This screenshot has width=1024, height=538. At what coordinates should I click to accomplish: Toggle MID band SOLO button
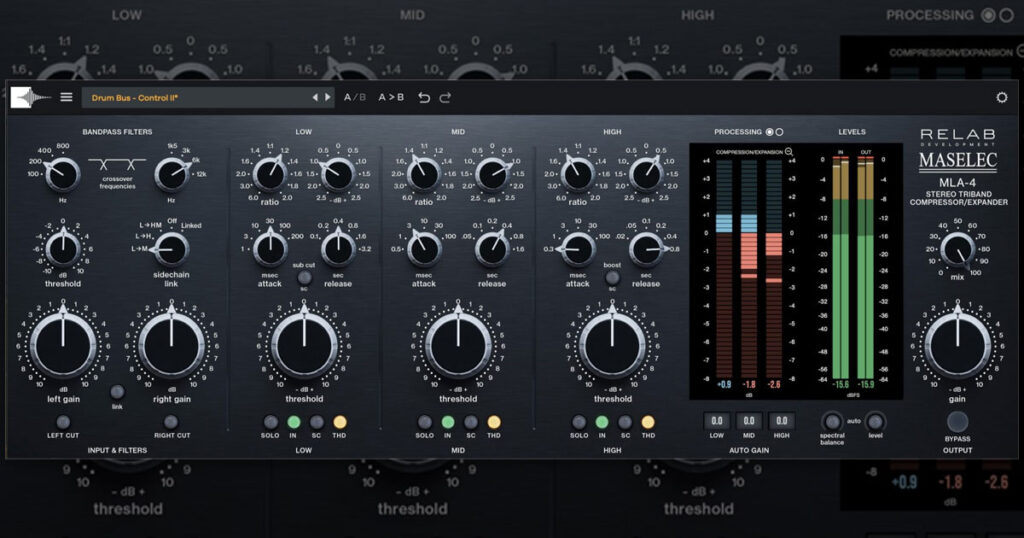pos(424,422)
